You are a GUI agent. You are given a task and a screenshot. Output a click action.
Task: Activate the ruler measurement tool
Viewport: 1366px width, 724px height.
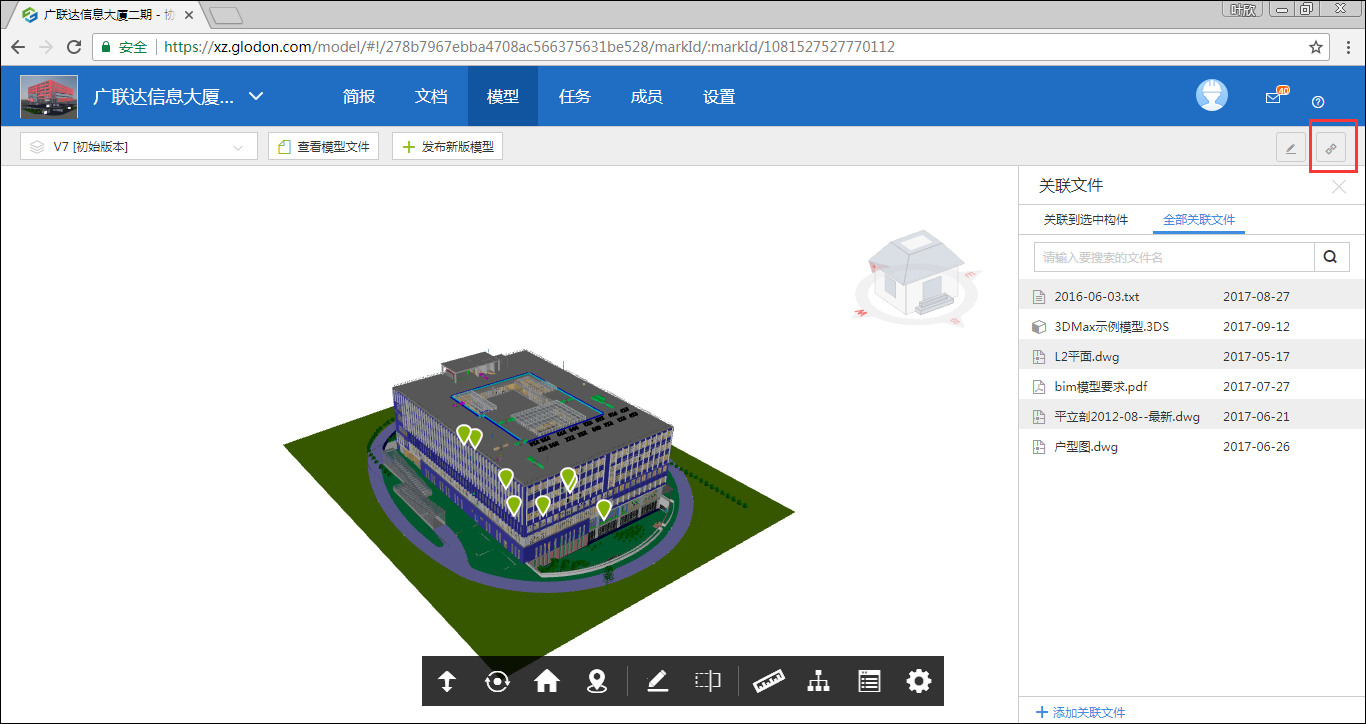768,682
